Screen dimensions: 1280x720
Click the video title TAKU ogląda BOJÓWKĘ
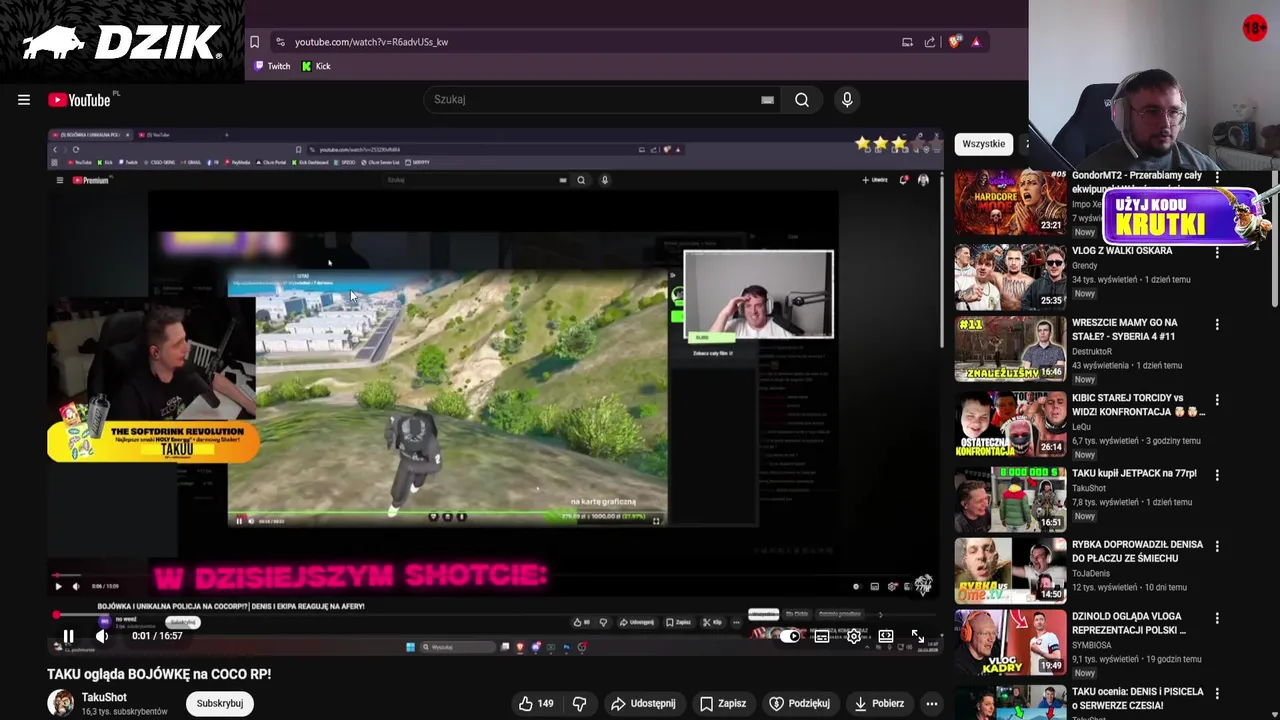(159, 674)
